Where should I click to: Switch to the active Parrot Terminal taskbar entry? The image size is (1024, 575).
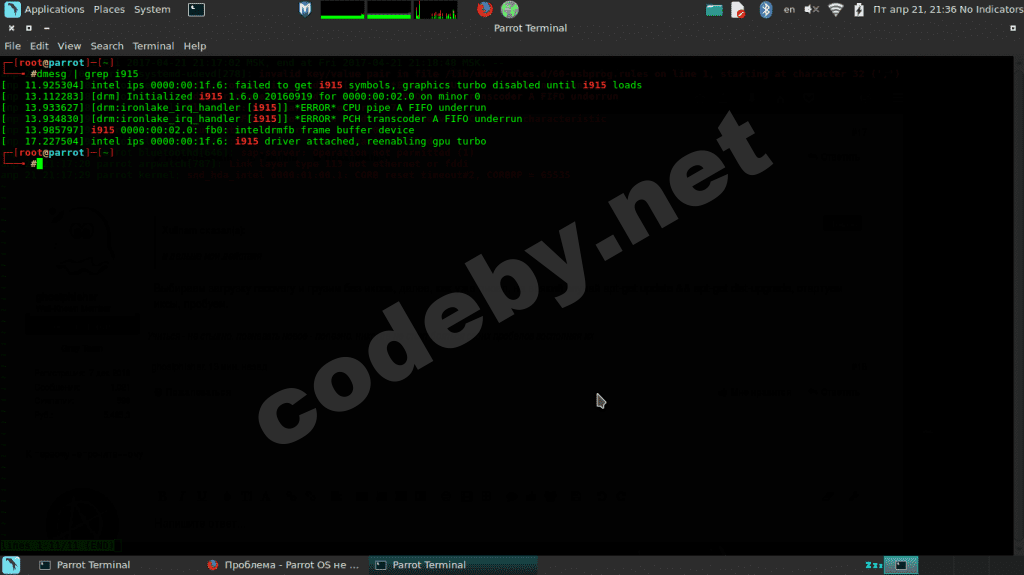453,565
